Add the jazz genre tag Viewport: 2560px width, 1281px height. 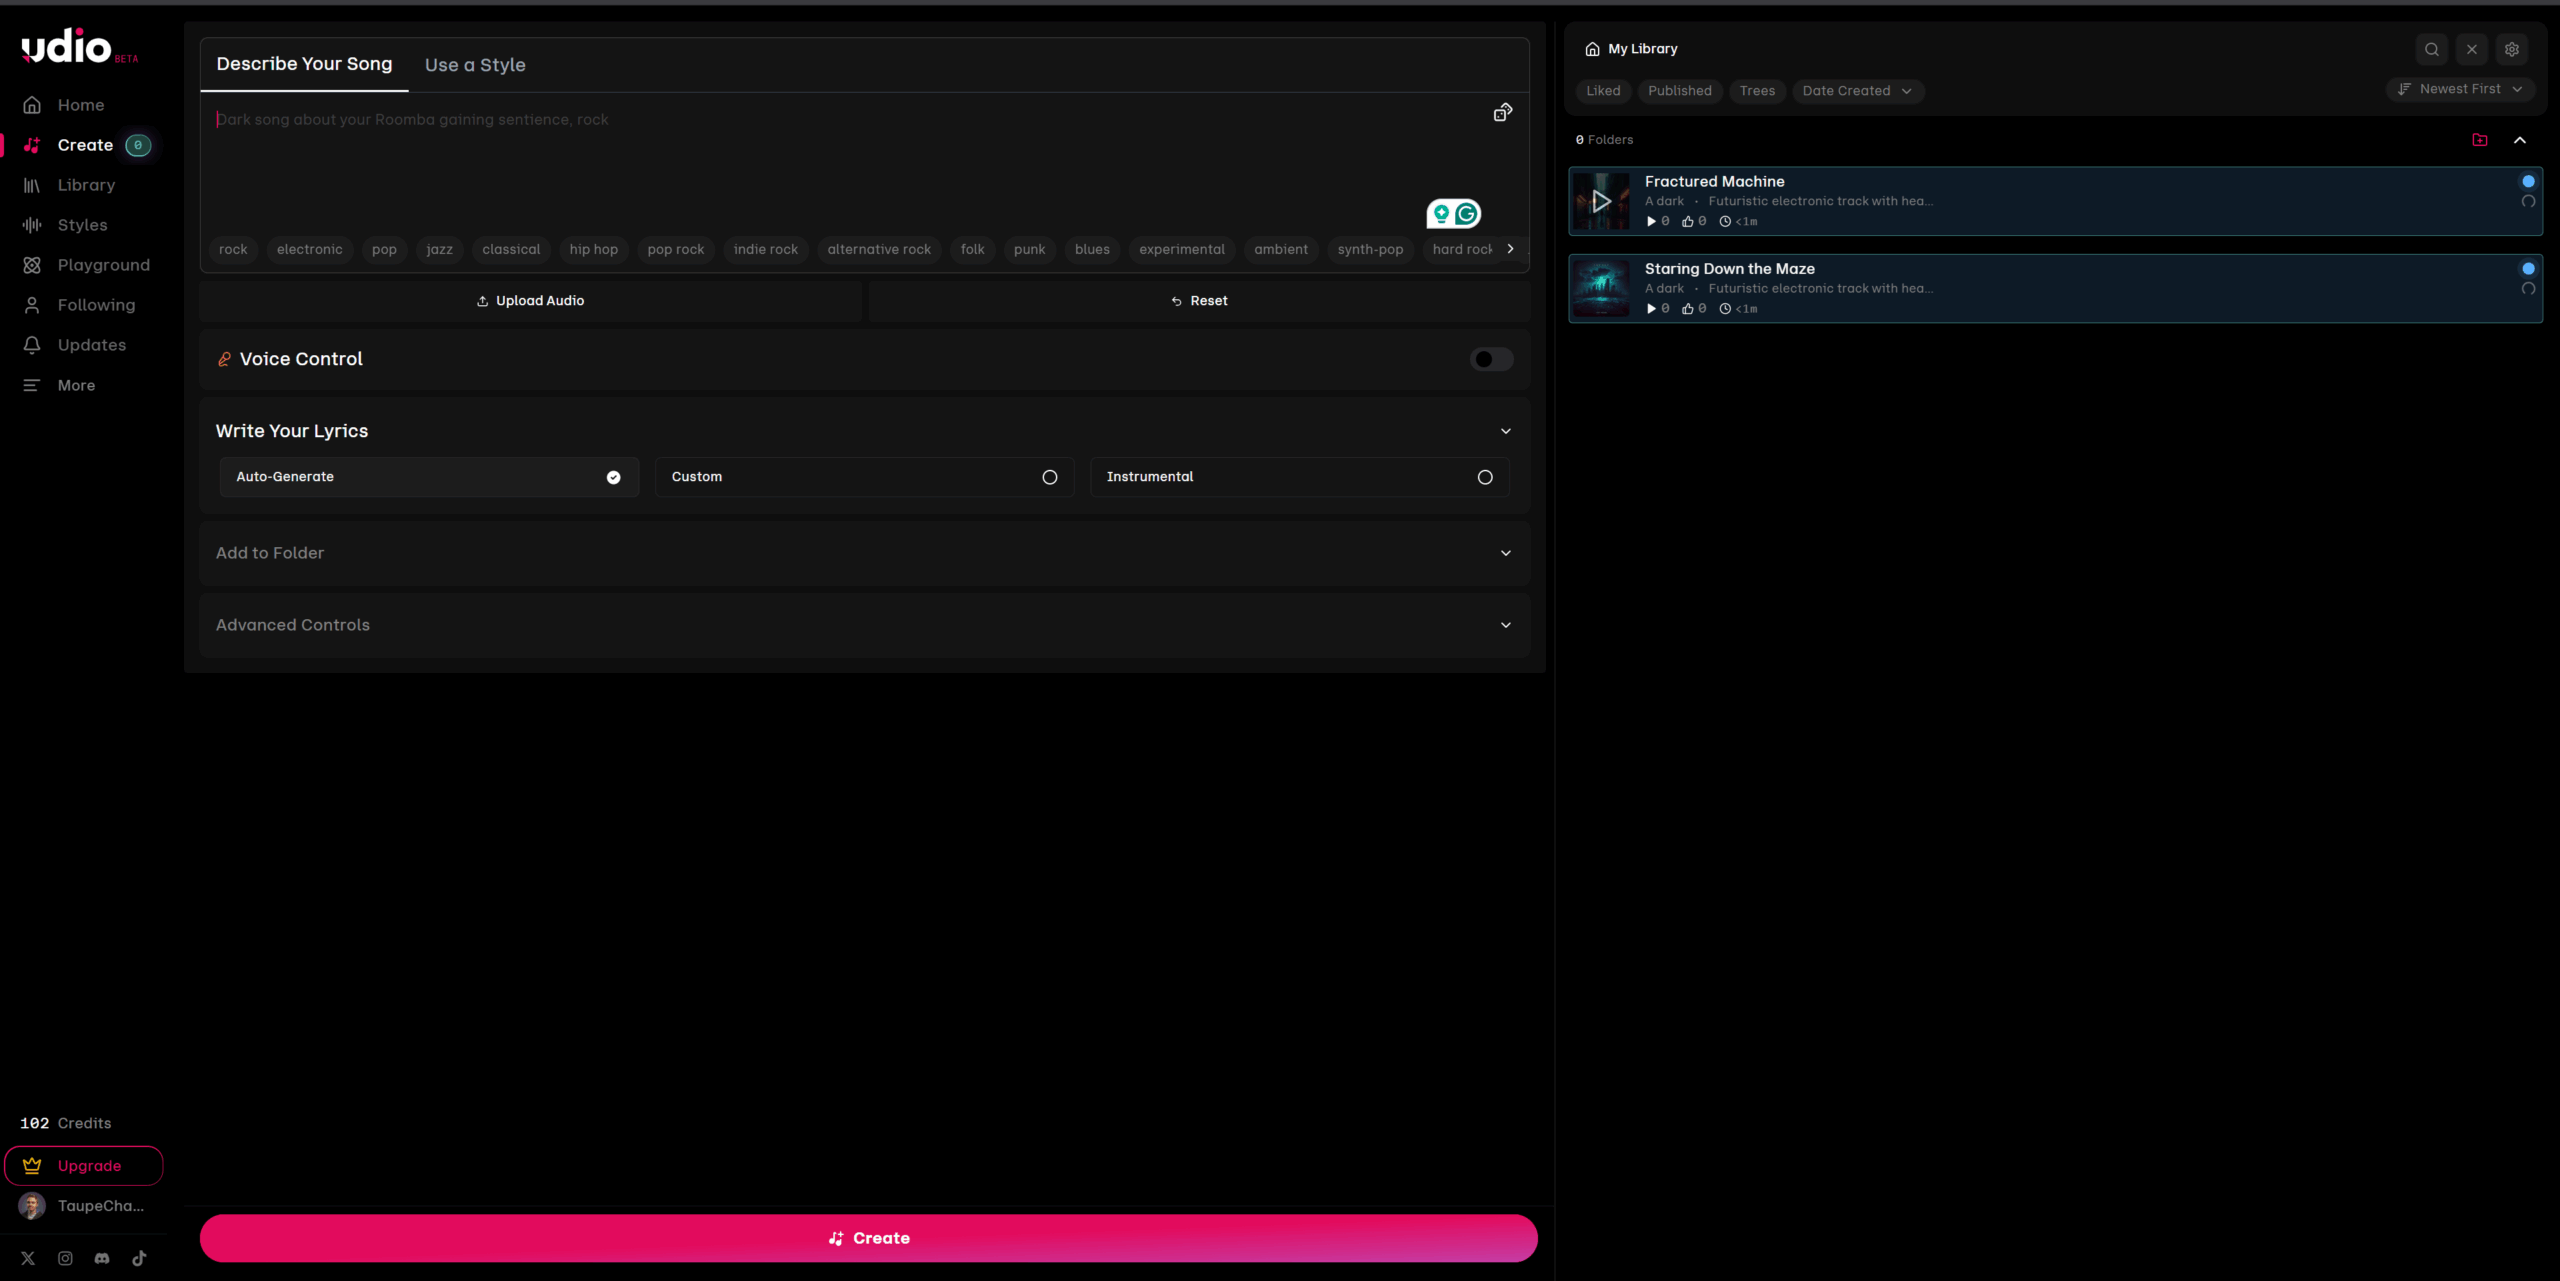439,249
